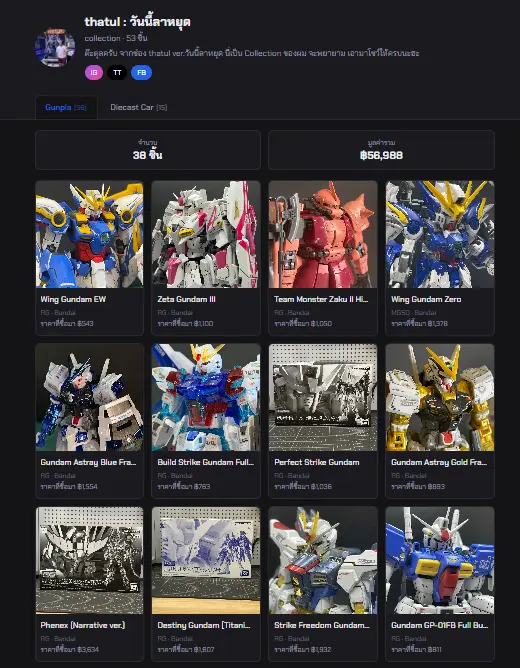Click the Gundam GP-01FB Full Bu... title
Viewport: 520px width, 668px height.
[x=440, y=625]
